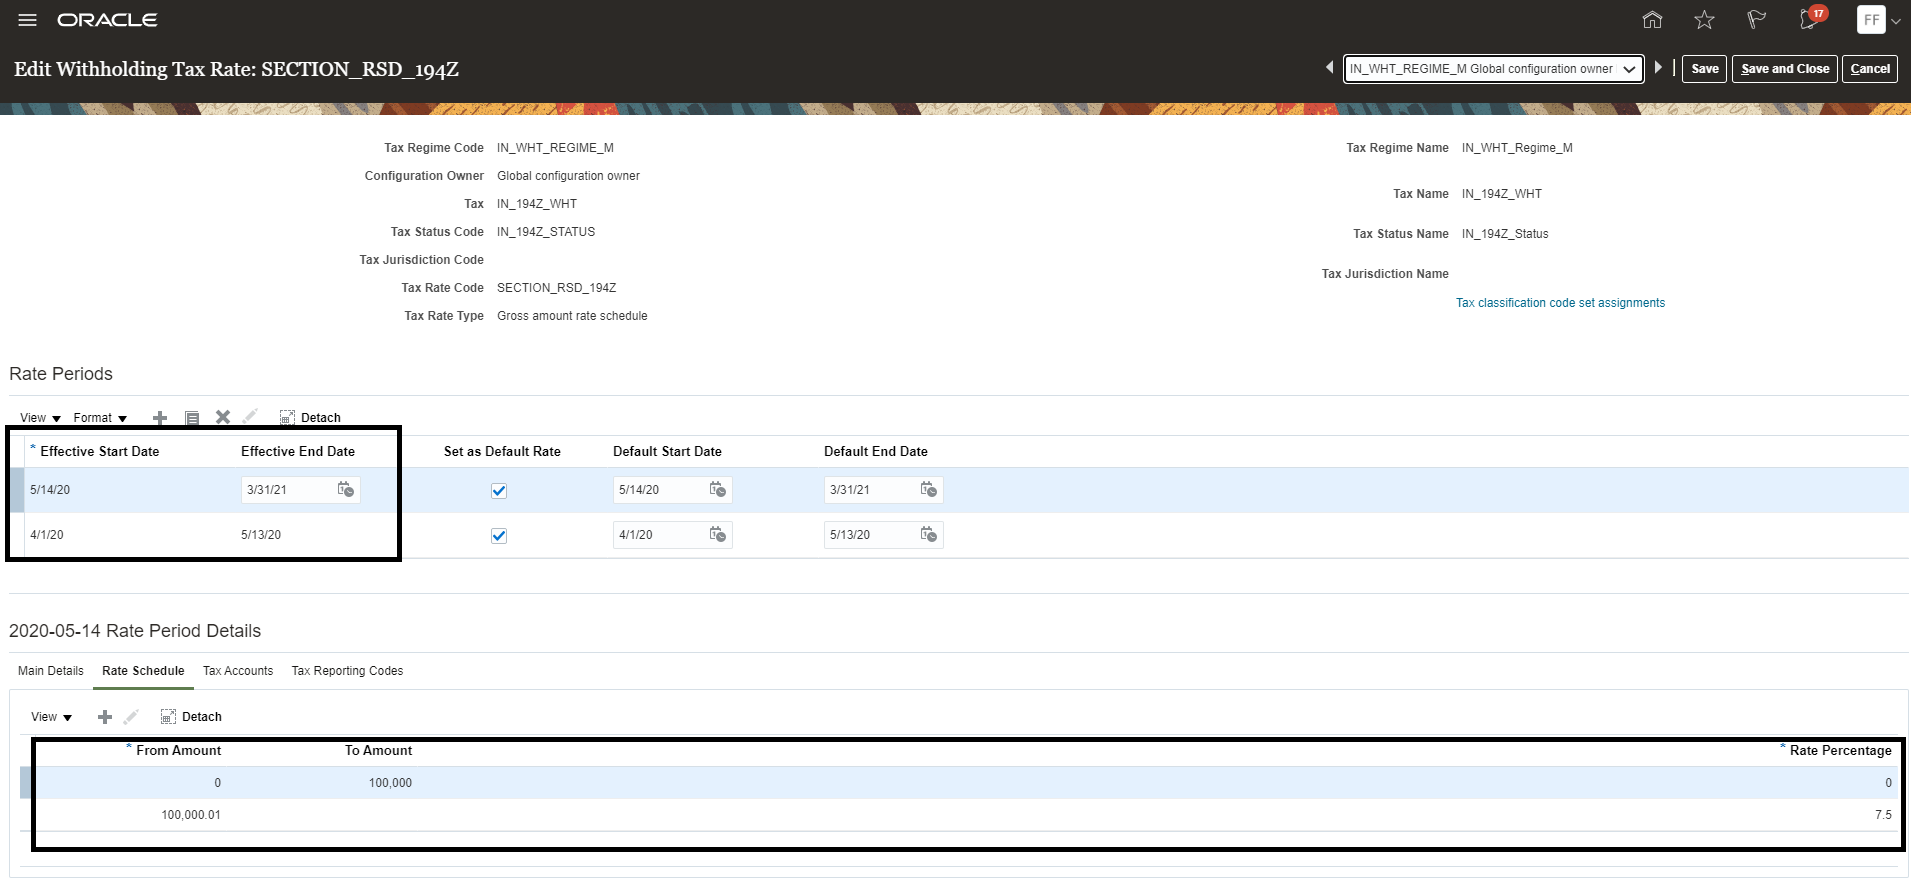The height and width of the screenshot is (879, 1911).
Task: Click the Effective Start Date column header
Action: [x=99, y=452]
